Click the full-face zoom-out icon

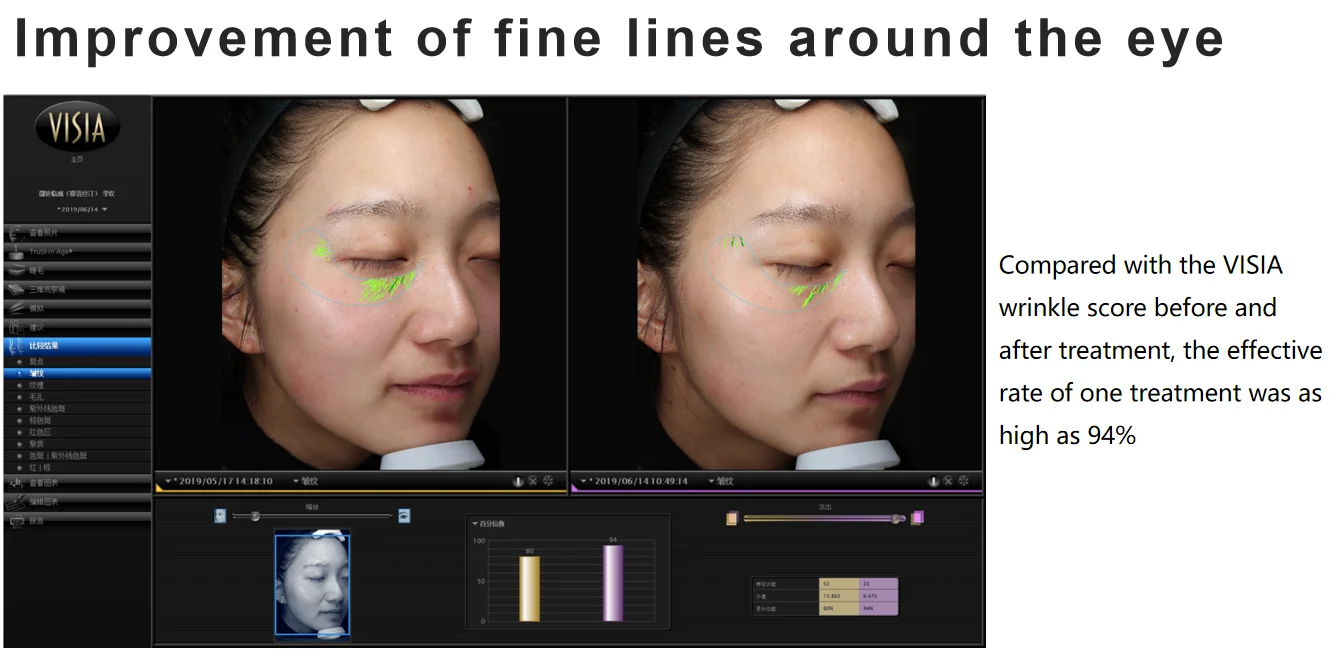[220, 516]
